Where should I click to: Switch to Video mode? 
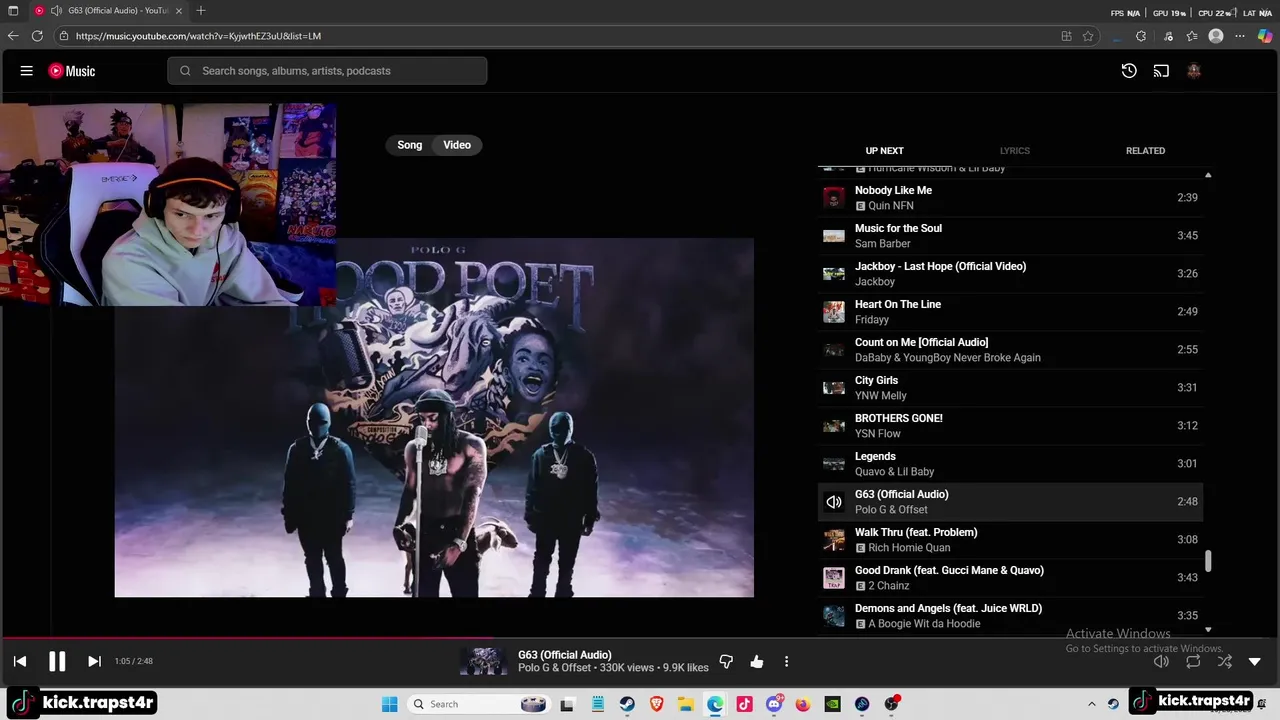(x=457, y=145)
